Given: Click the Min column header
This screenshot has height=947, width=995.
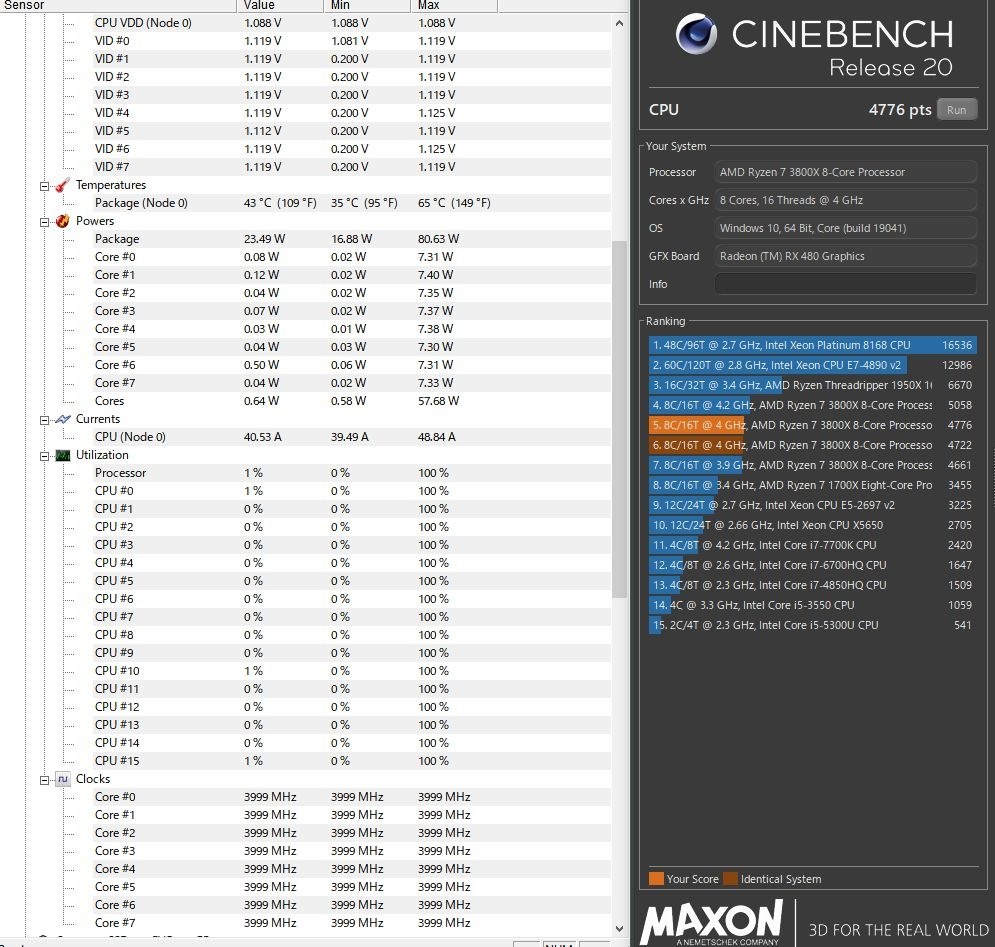Looking at the screenshot, I should (x=367, y=6).
